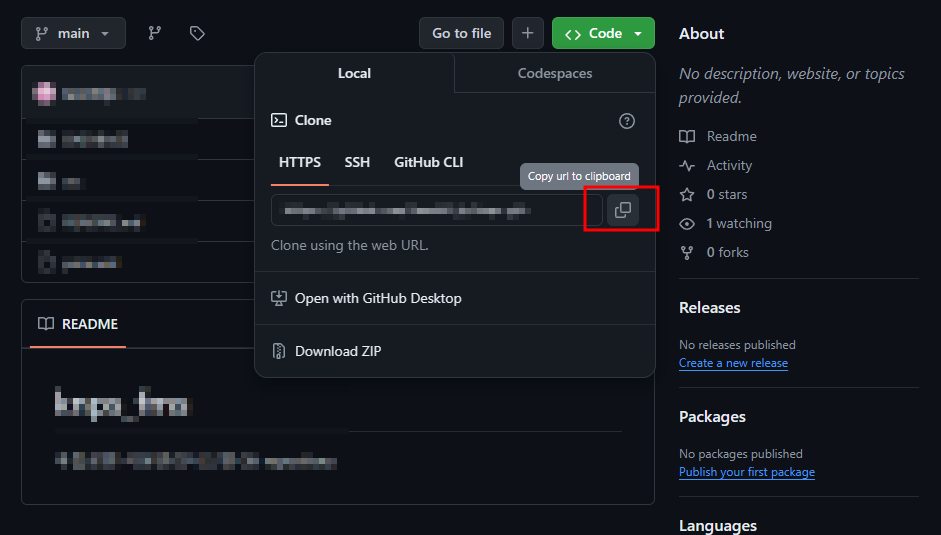941x535 pixels.
Task: Toggle the green Code dropdown button
Action: (x=603, y=33)
